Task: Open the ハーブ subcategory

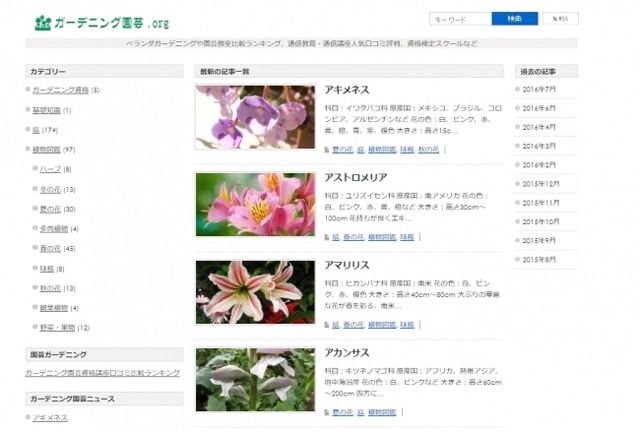Action: pos(50,169)
